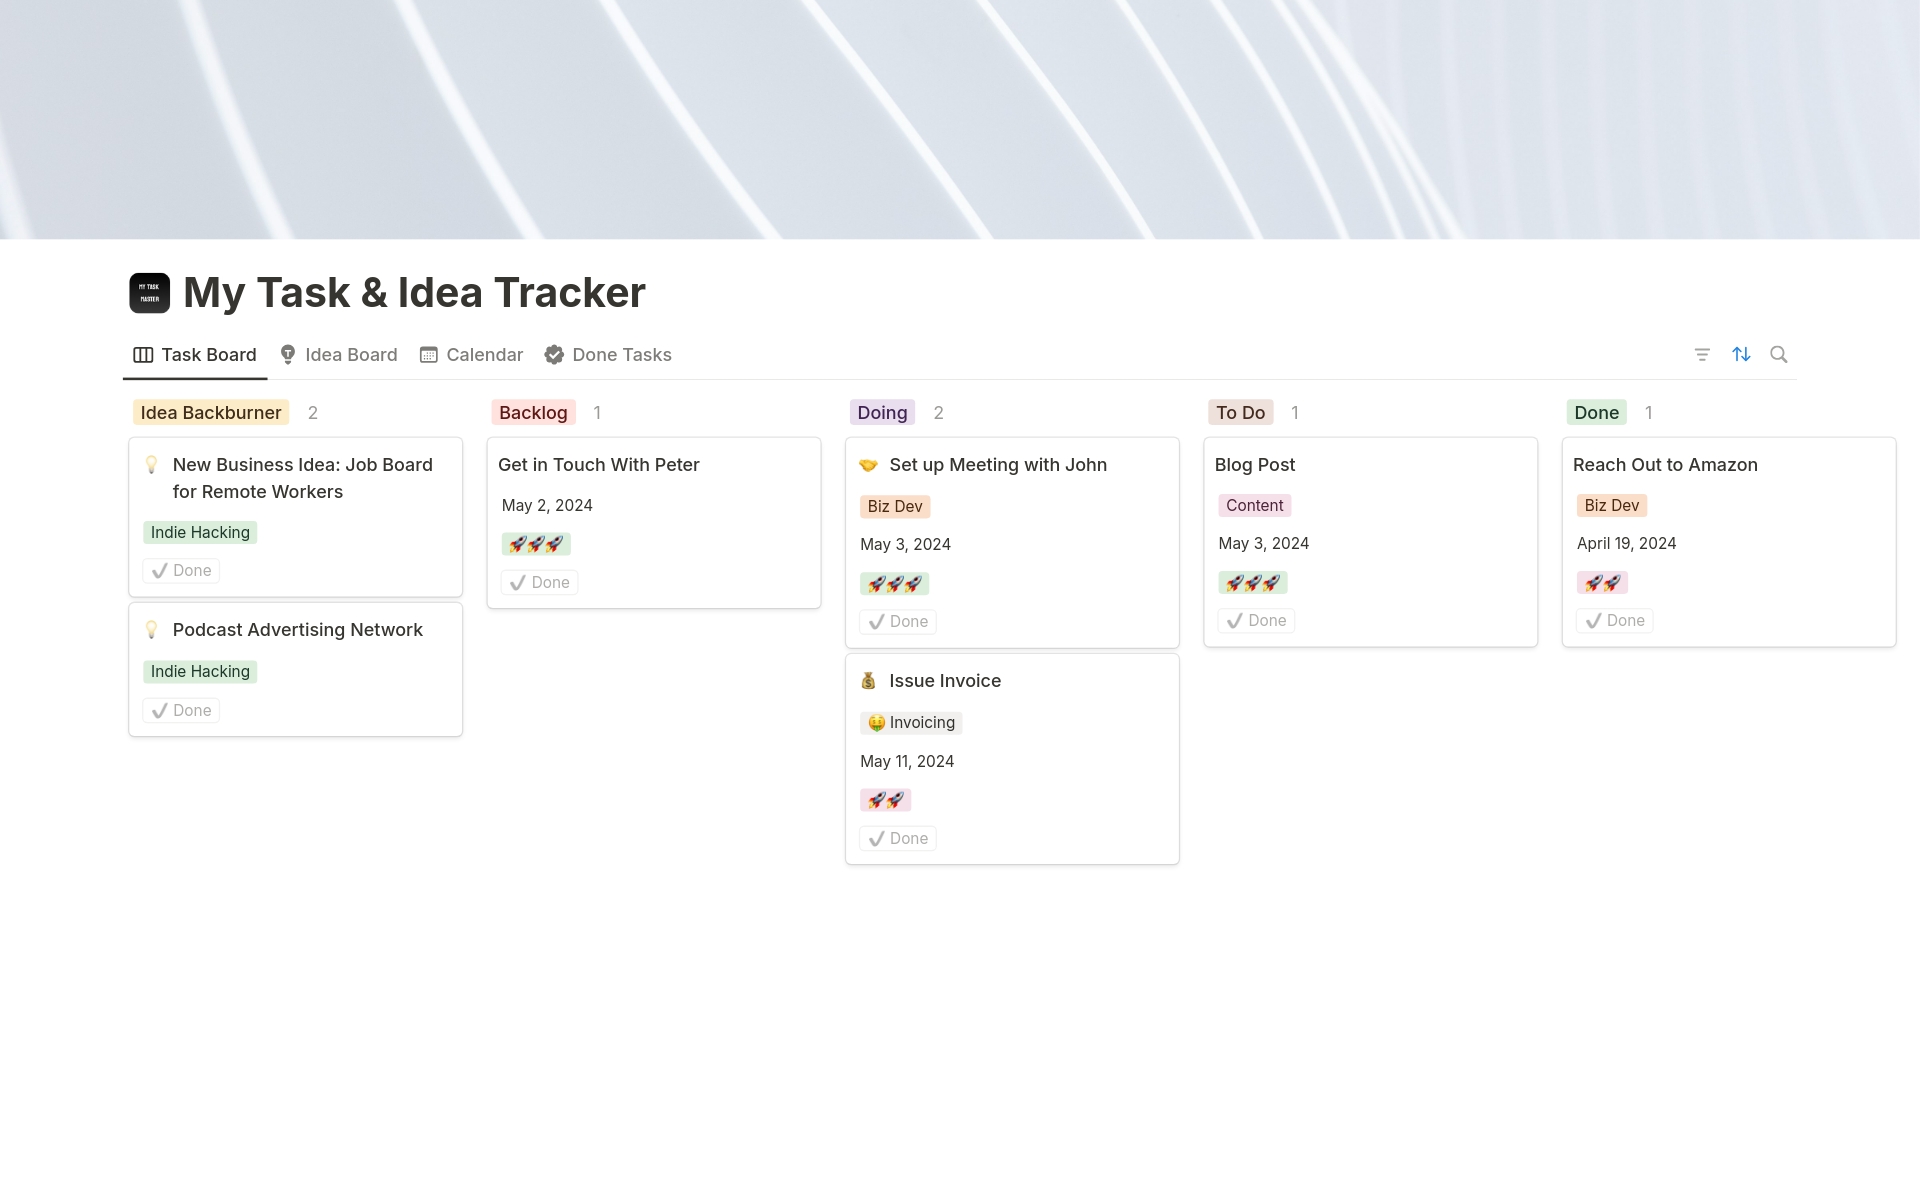Click the filter icon in the toolbar
1920x1199 pixels.
(x=1702, y=354)
